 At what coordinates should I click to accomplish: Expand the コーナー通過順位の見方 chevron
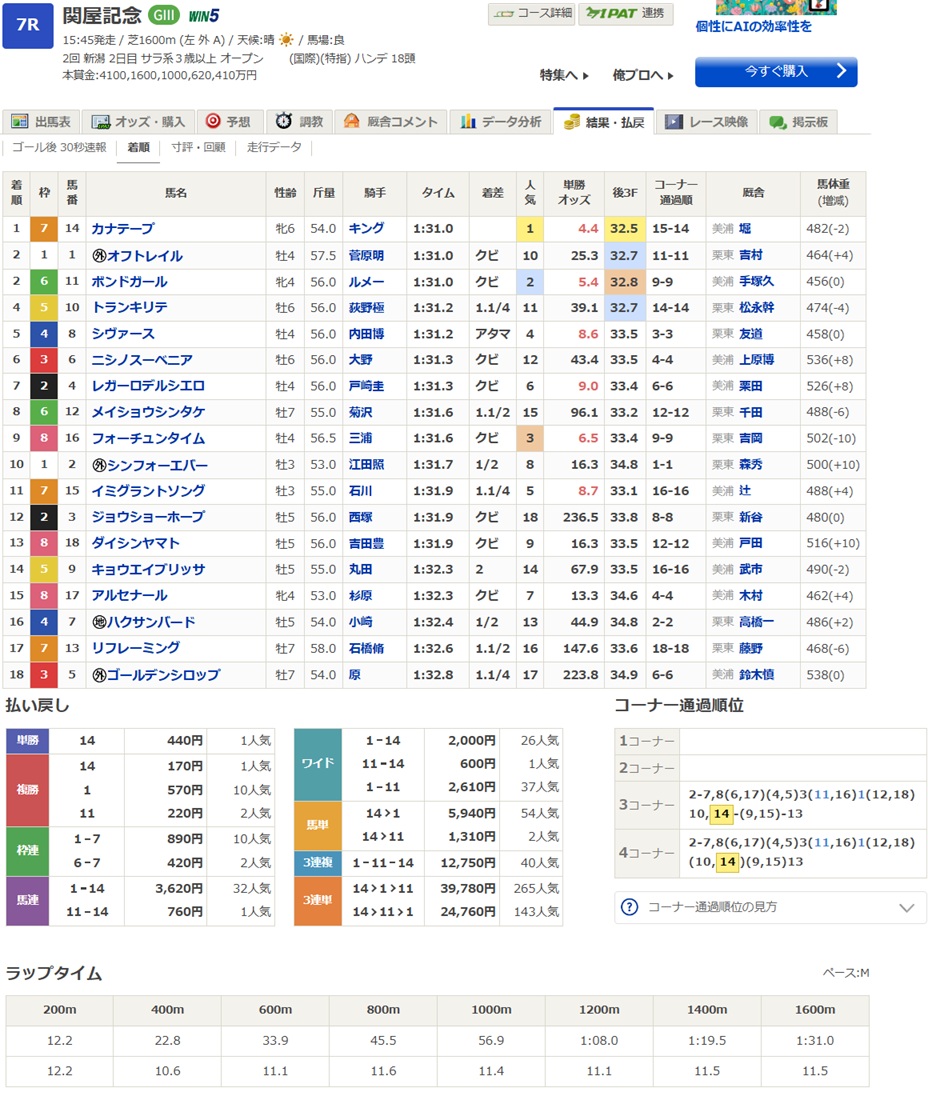coord(906,908)
